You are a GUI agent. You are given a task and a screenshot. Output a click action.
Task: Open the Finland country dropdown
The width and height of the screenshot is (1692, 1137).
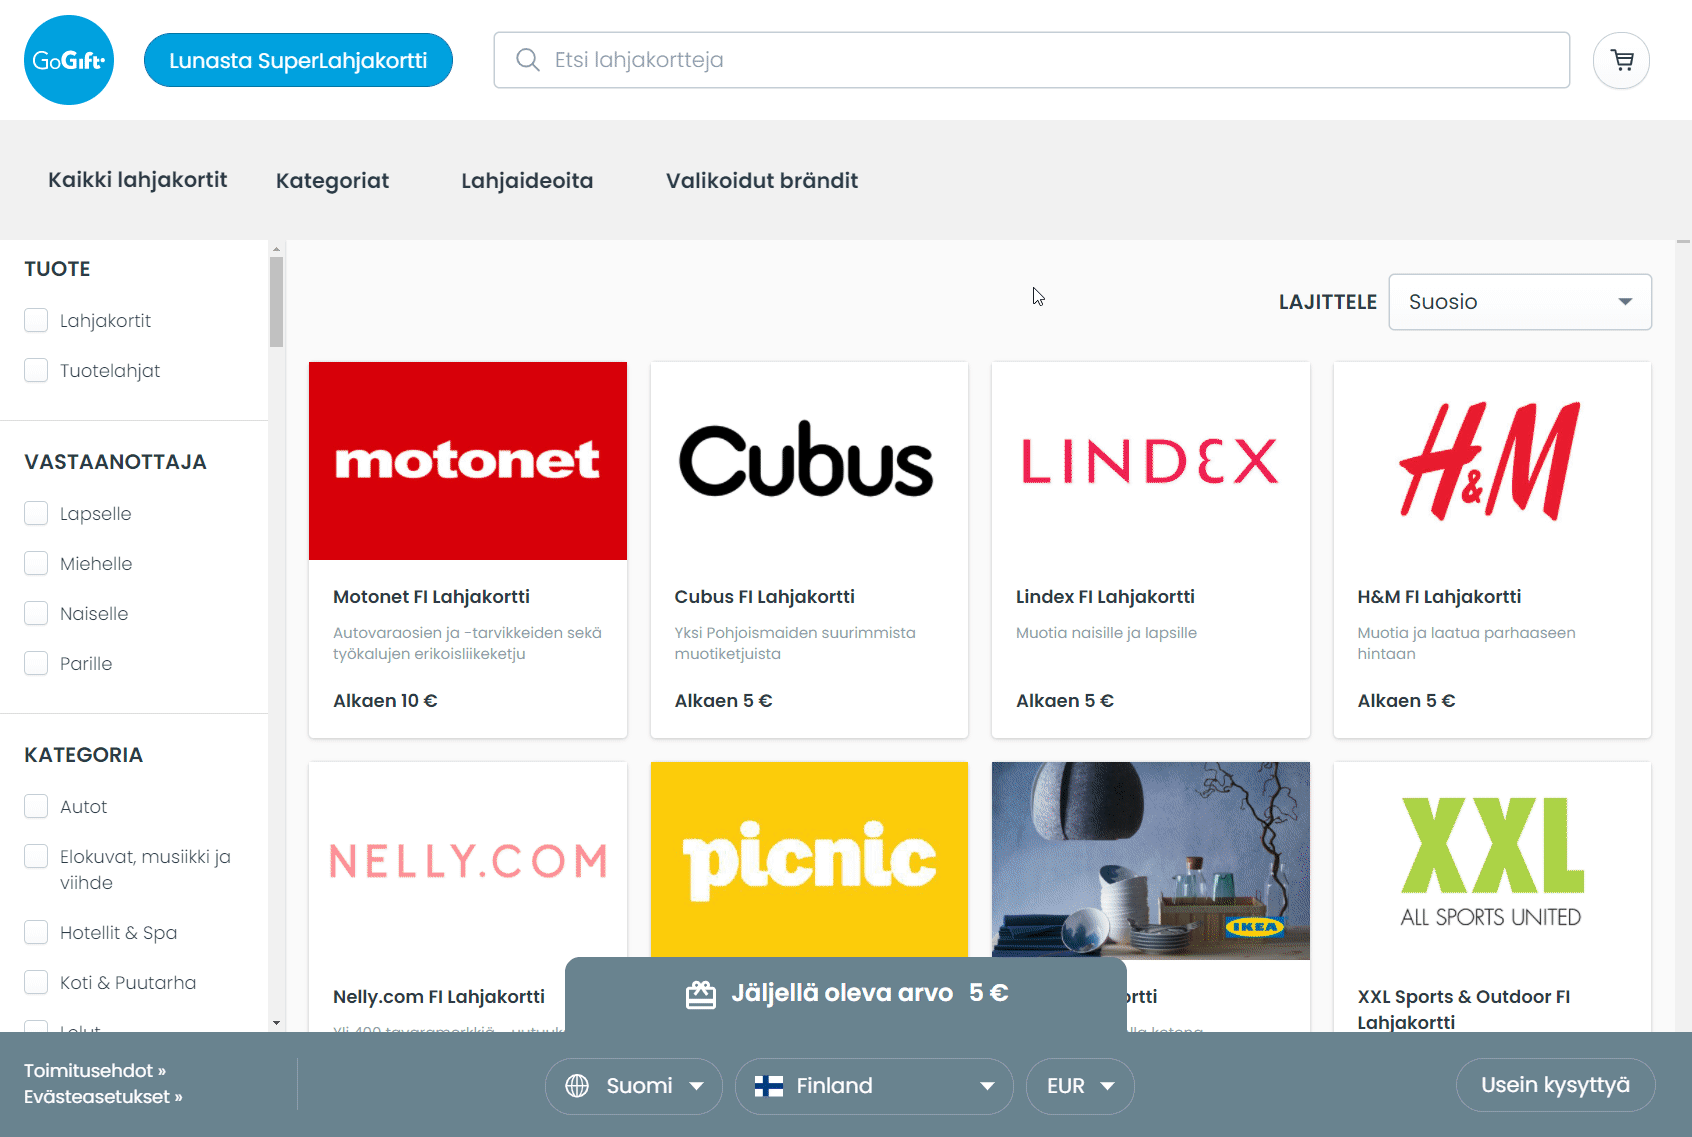tap(874, 1086)
